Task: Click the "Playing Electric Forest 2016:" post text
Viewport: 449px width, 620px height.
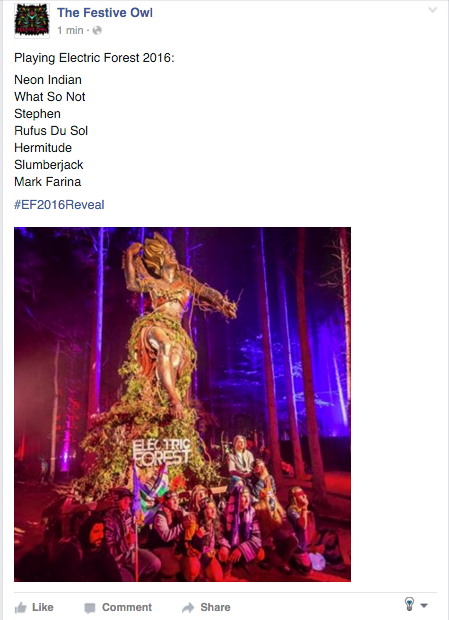Action: pyautogui.click(x=94, y=58)
